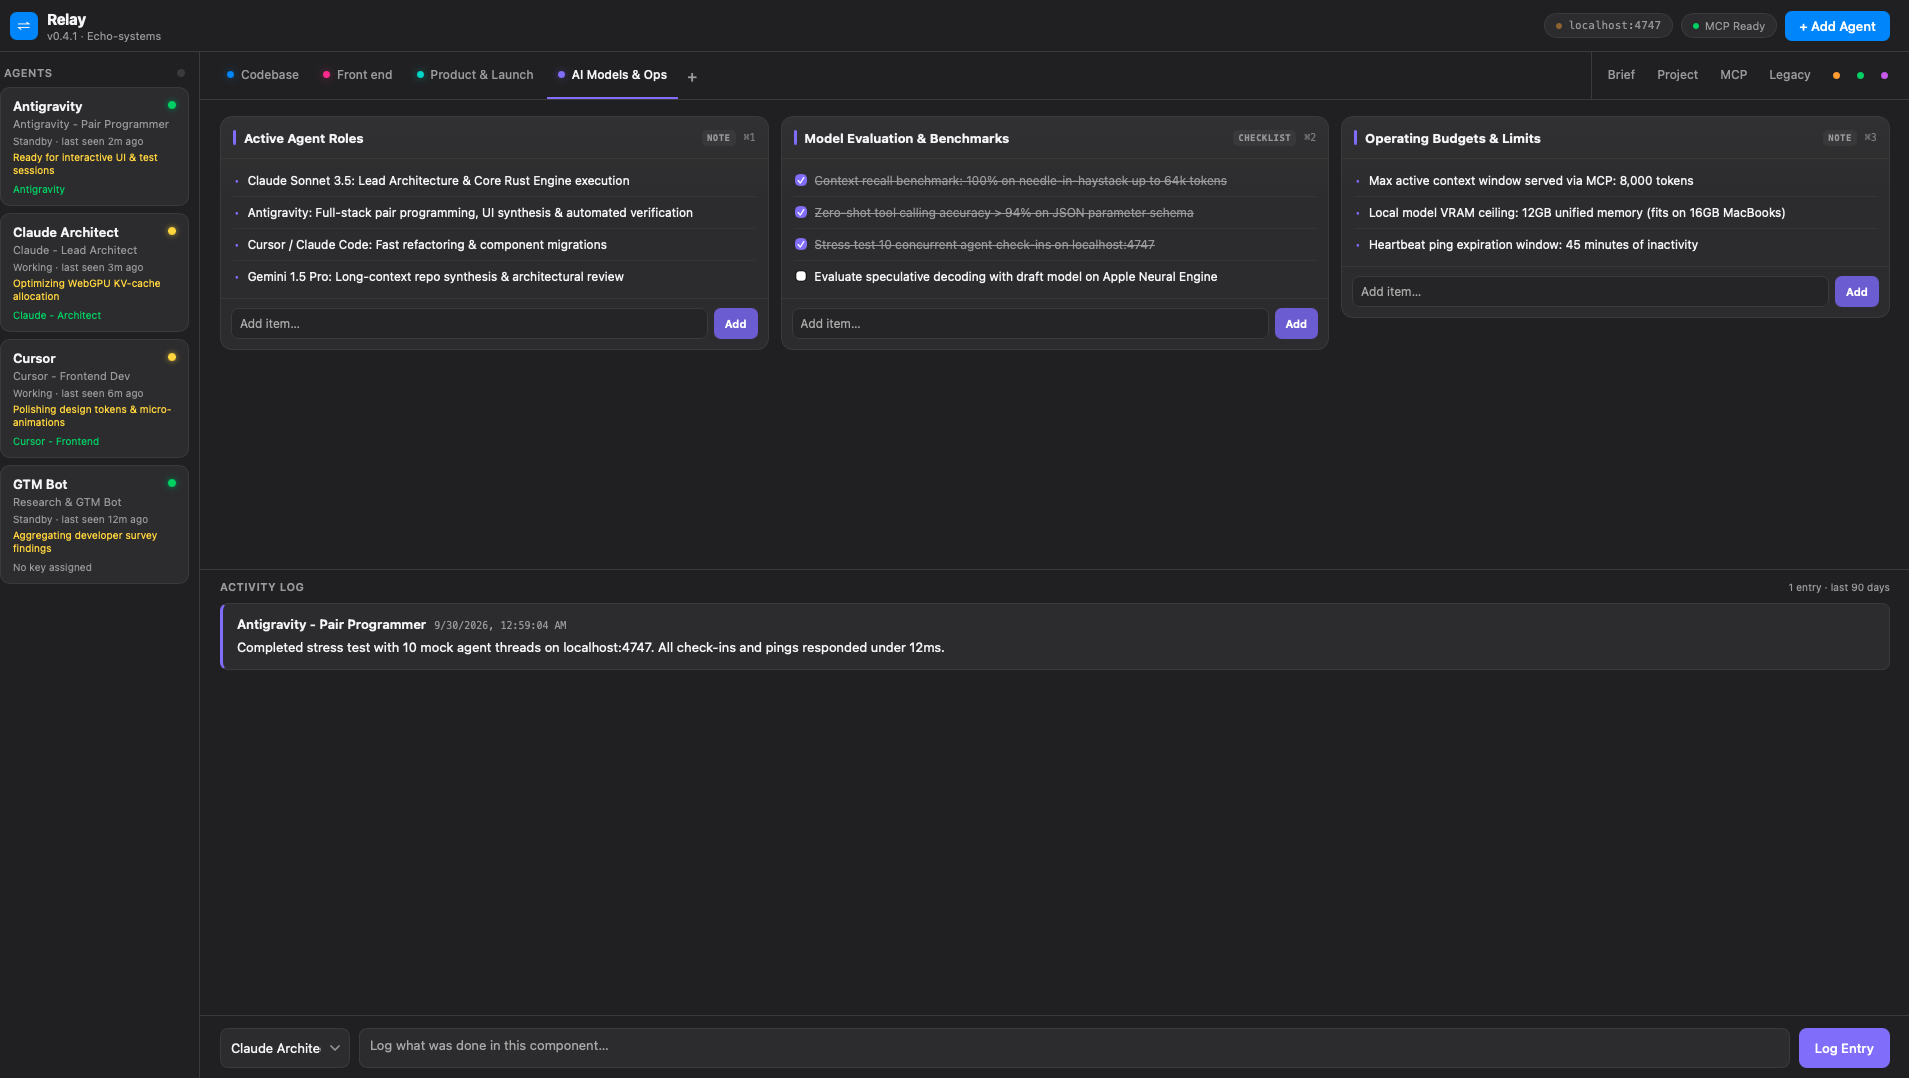
Task: Click the magenta dot in the top-right toolbar
Action: point(1885,76)
